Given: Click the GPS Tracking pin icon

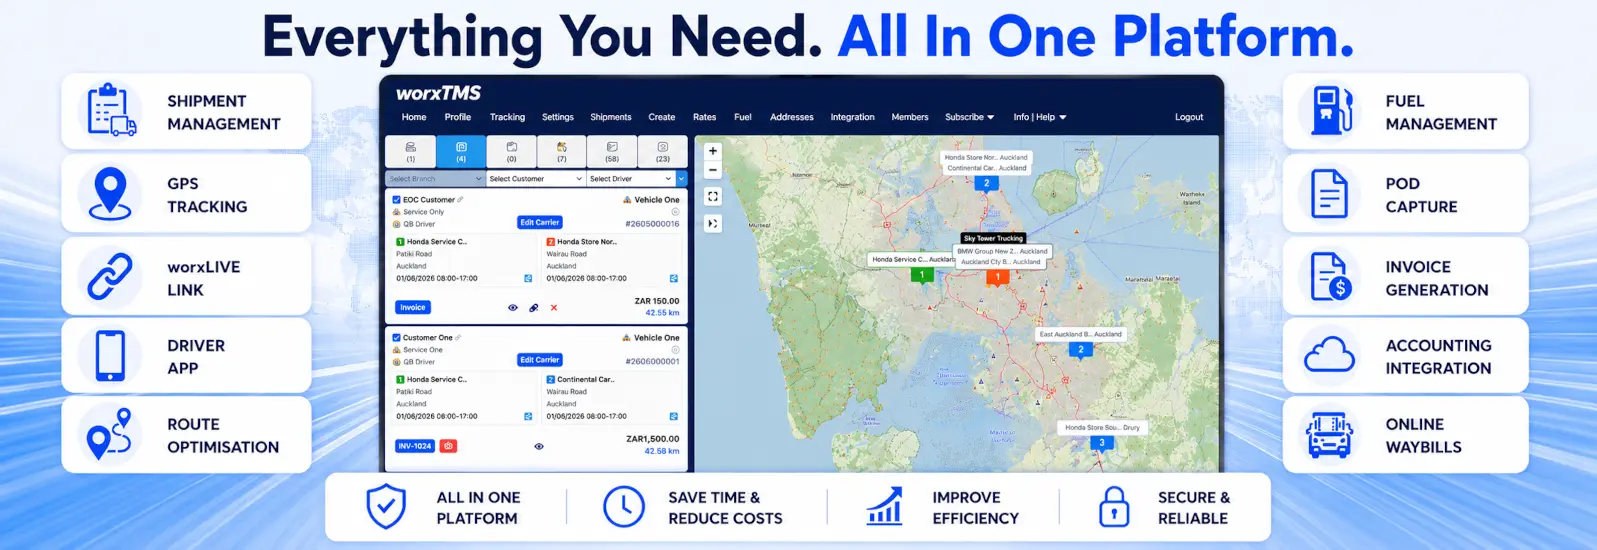Looking at the screenshot, I should (x=110, y=193).
